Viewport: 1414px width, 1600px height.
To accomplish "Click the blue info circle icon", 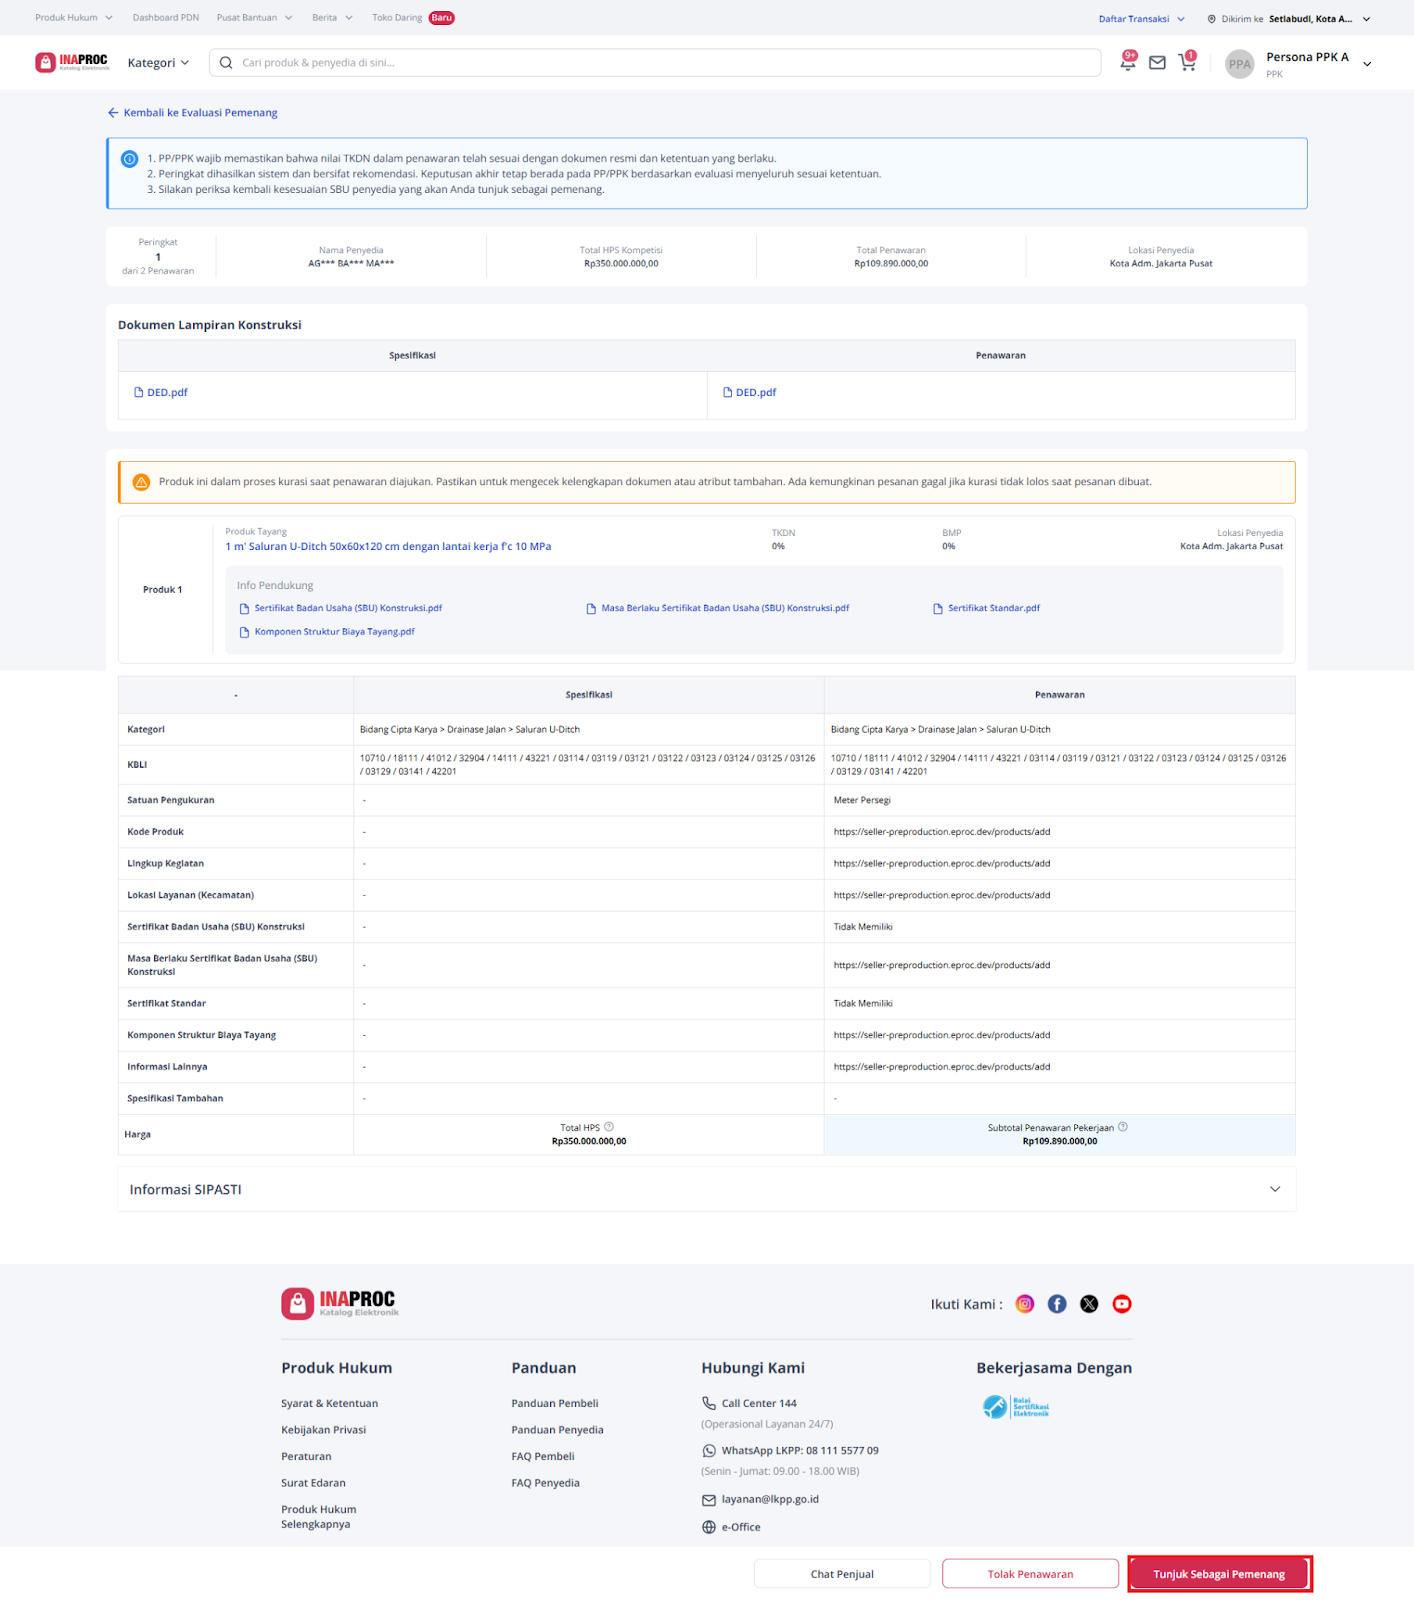I will point(130,159).
